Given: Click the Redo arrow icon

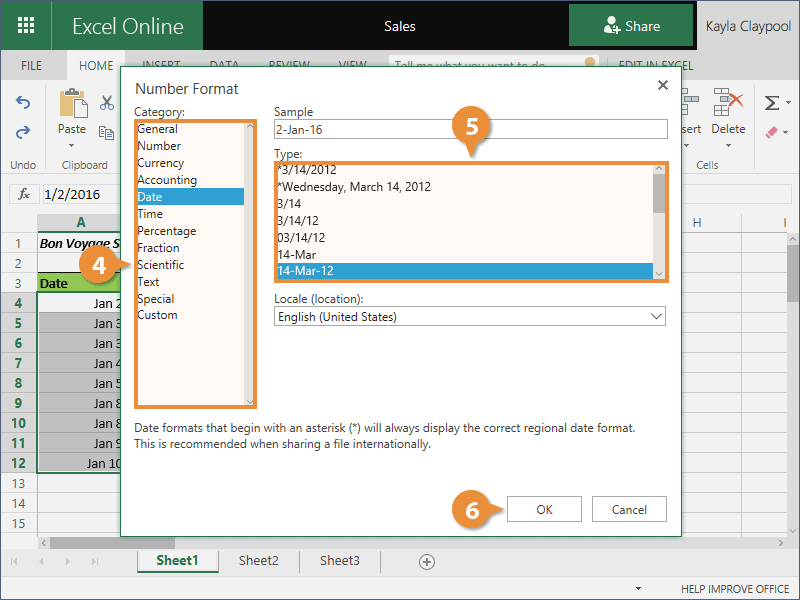Looking at the screenshot, I should (23, 132).
